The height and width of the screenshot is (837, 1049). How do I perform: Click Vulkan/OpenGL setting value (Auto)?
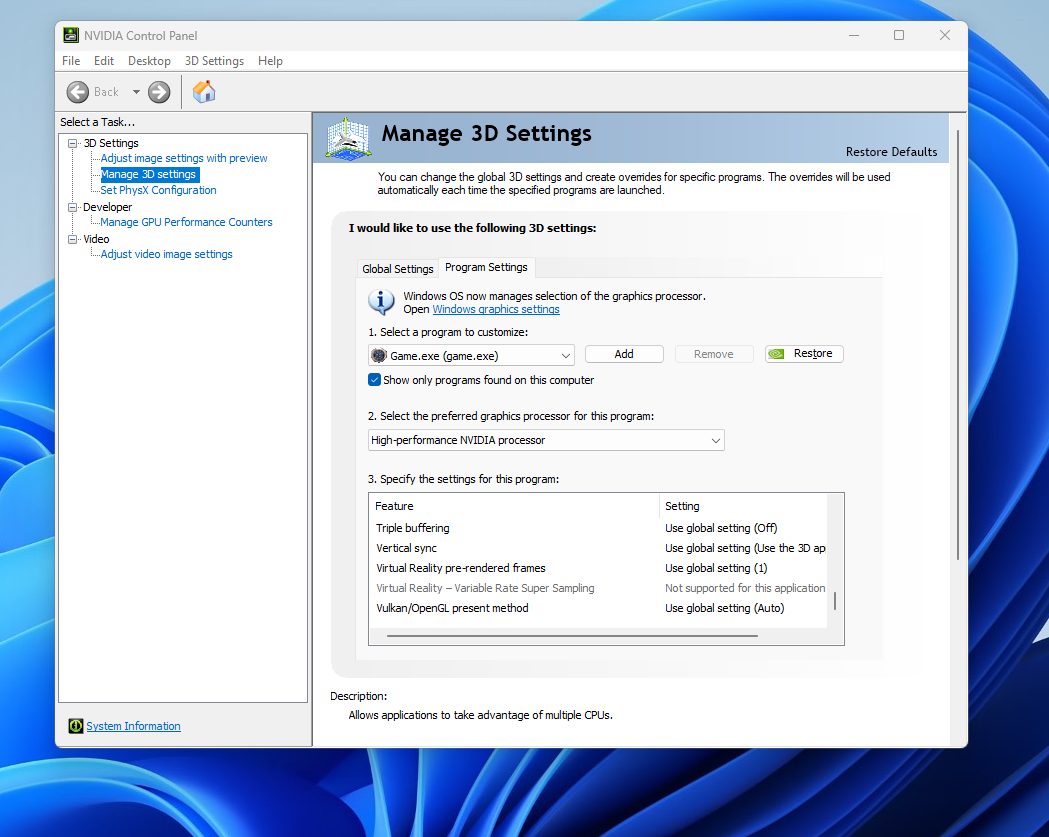[725, 608]
